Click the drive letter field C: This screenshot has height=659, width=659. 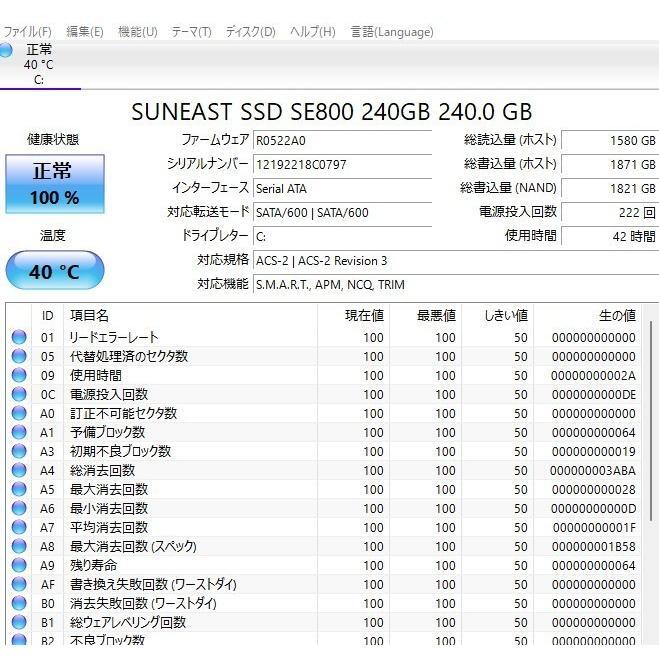(x=343, y=236)
